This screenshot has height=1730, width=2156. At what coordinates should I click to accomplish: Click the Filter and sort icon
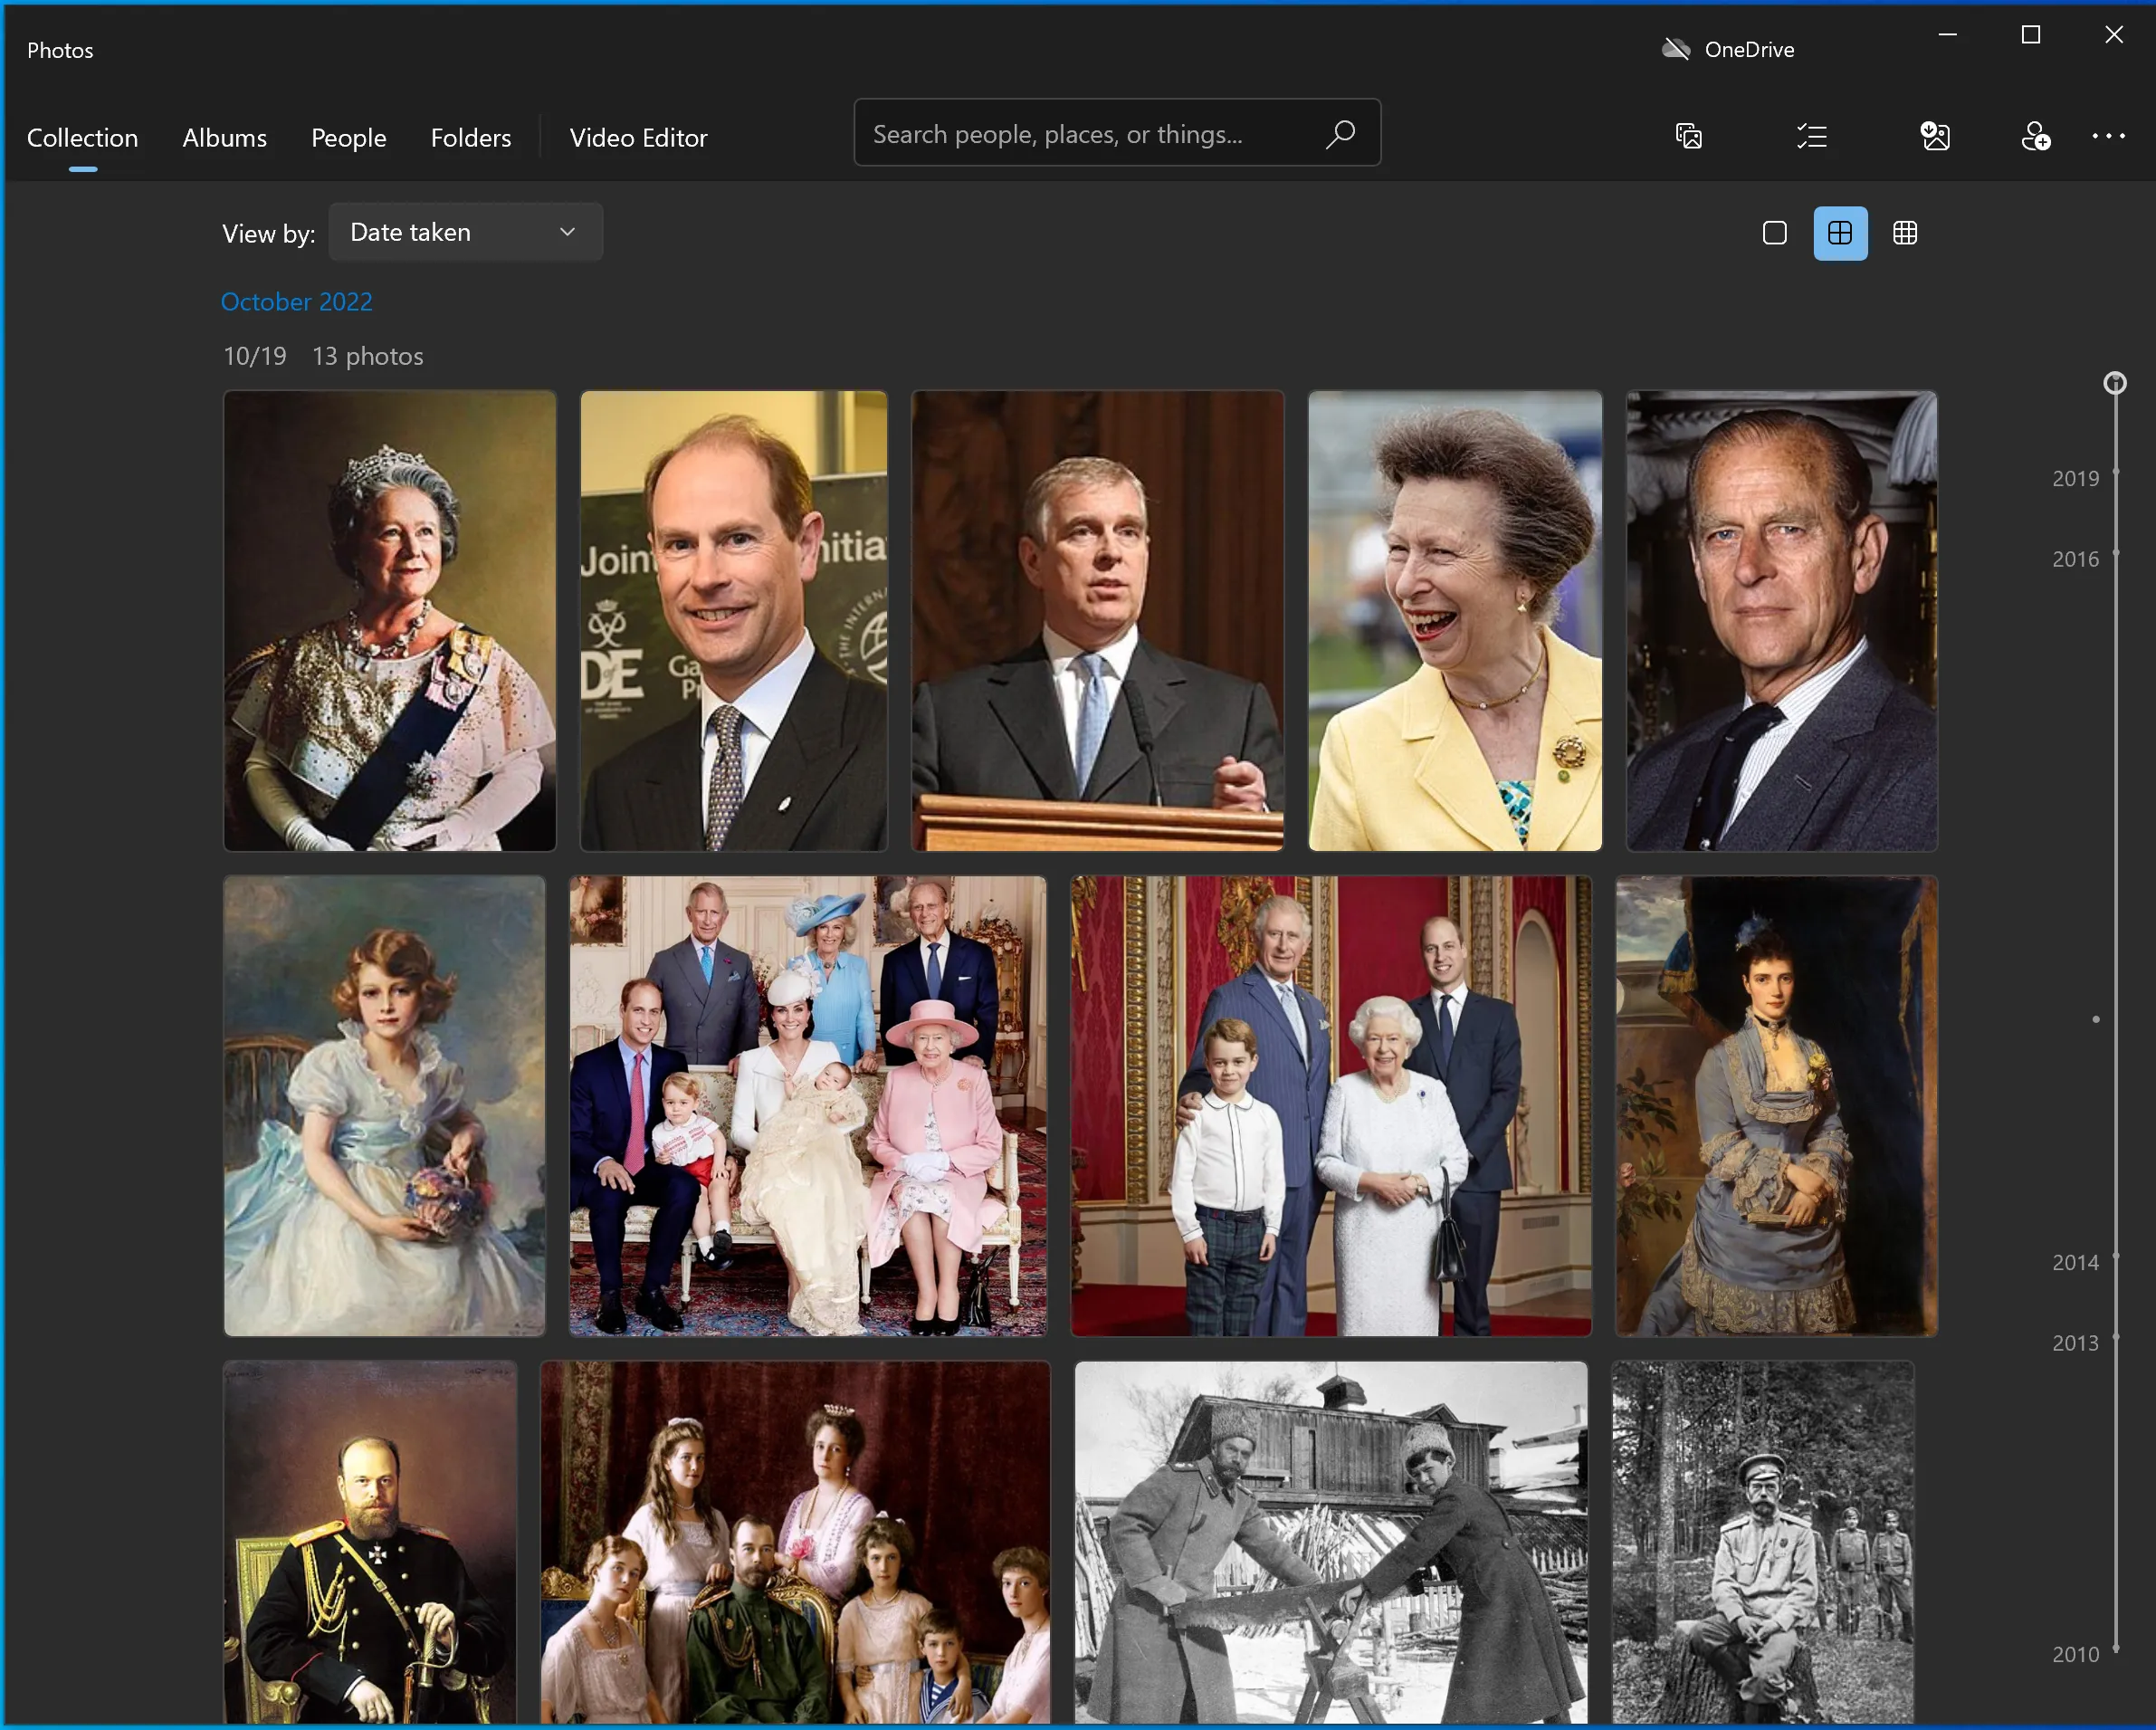tap(1812, 136)
